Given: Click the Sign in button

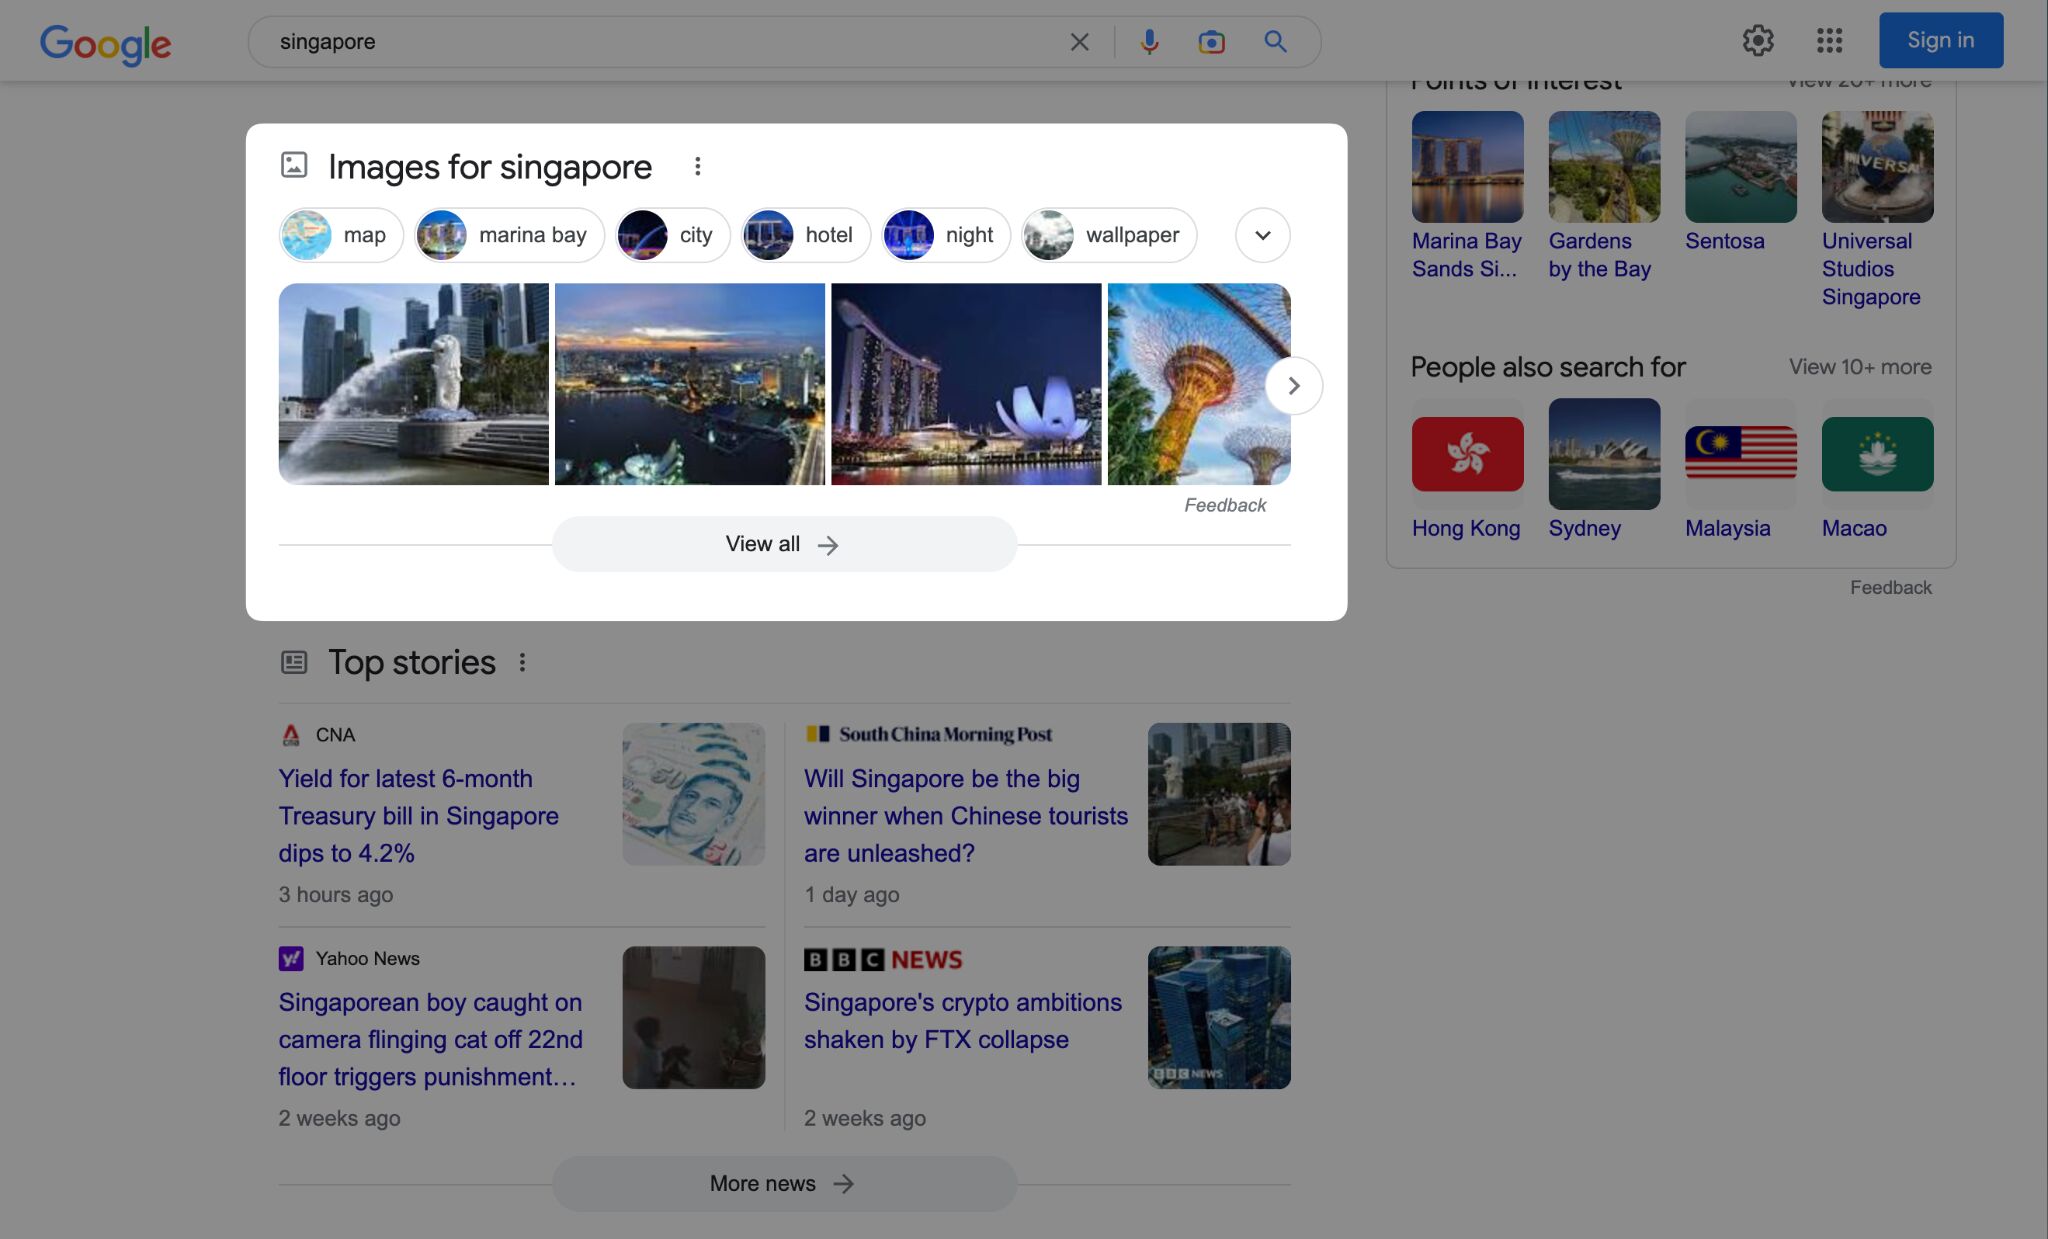Looking at the screenshot, I should click(x=1940, y=40).
